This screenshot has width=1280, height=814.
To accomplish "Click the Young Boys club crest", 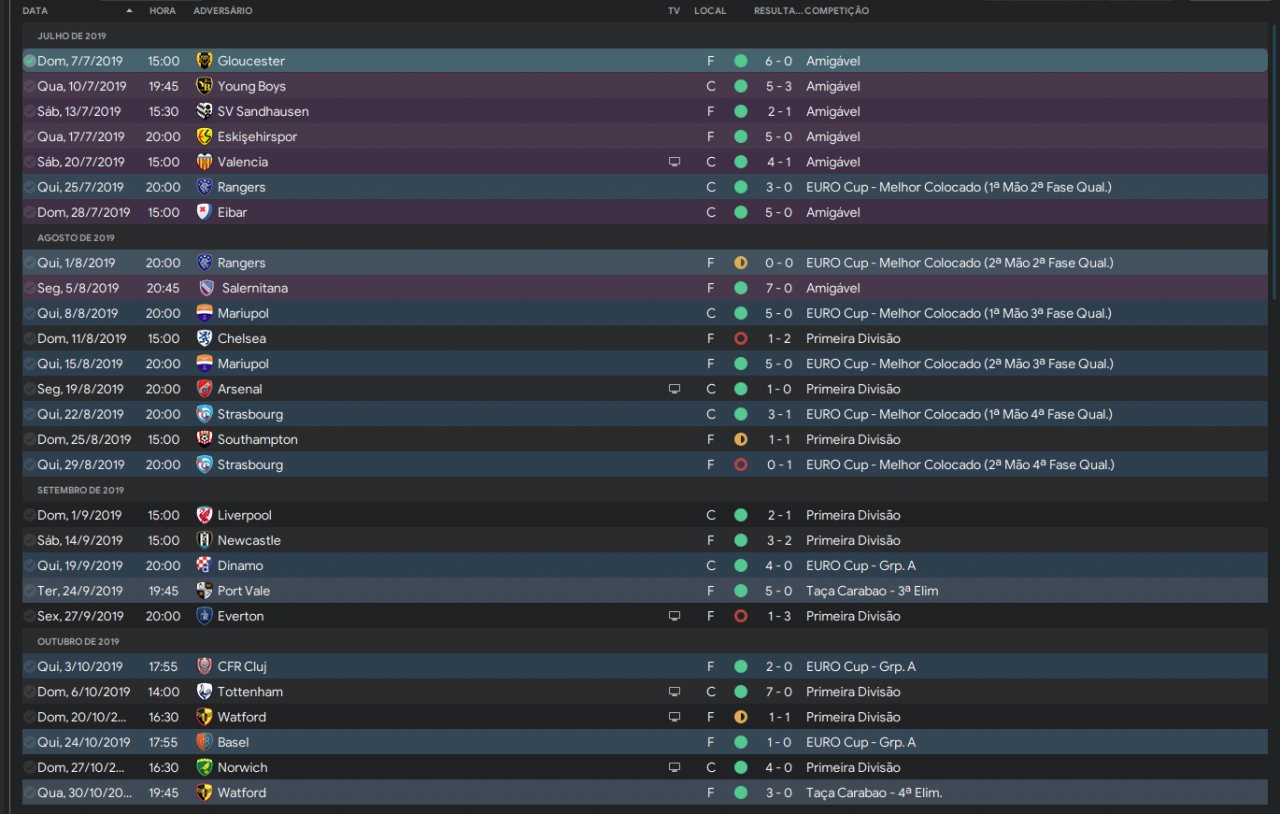I will tap(205, 86).
